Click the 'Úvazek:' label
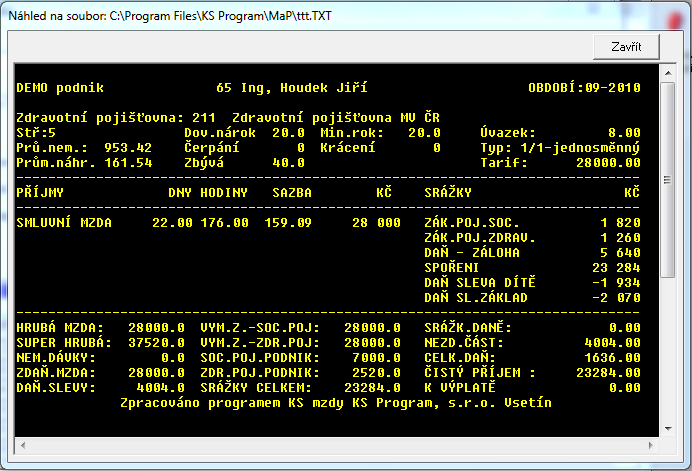692x471 pixels. coord(508,132)
